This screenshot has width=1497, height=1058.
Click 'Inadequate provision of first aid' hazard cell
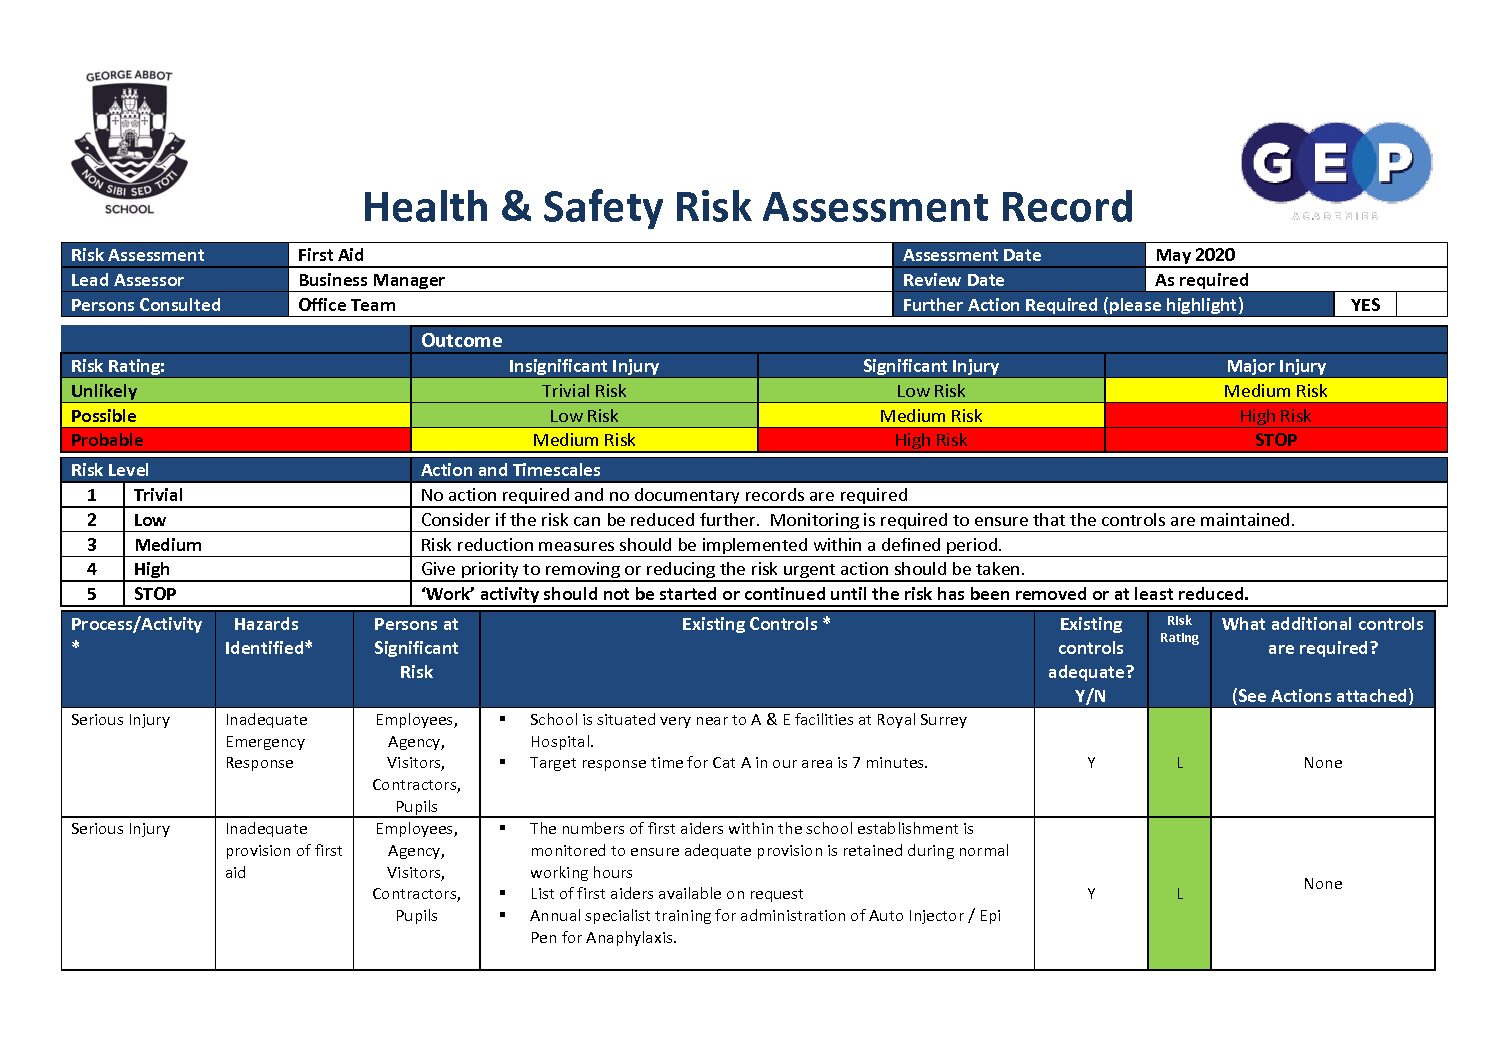coord(284,894)
